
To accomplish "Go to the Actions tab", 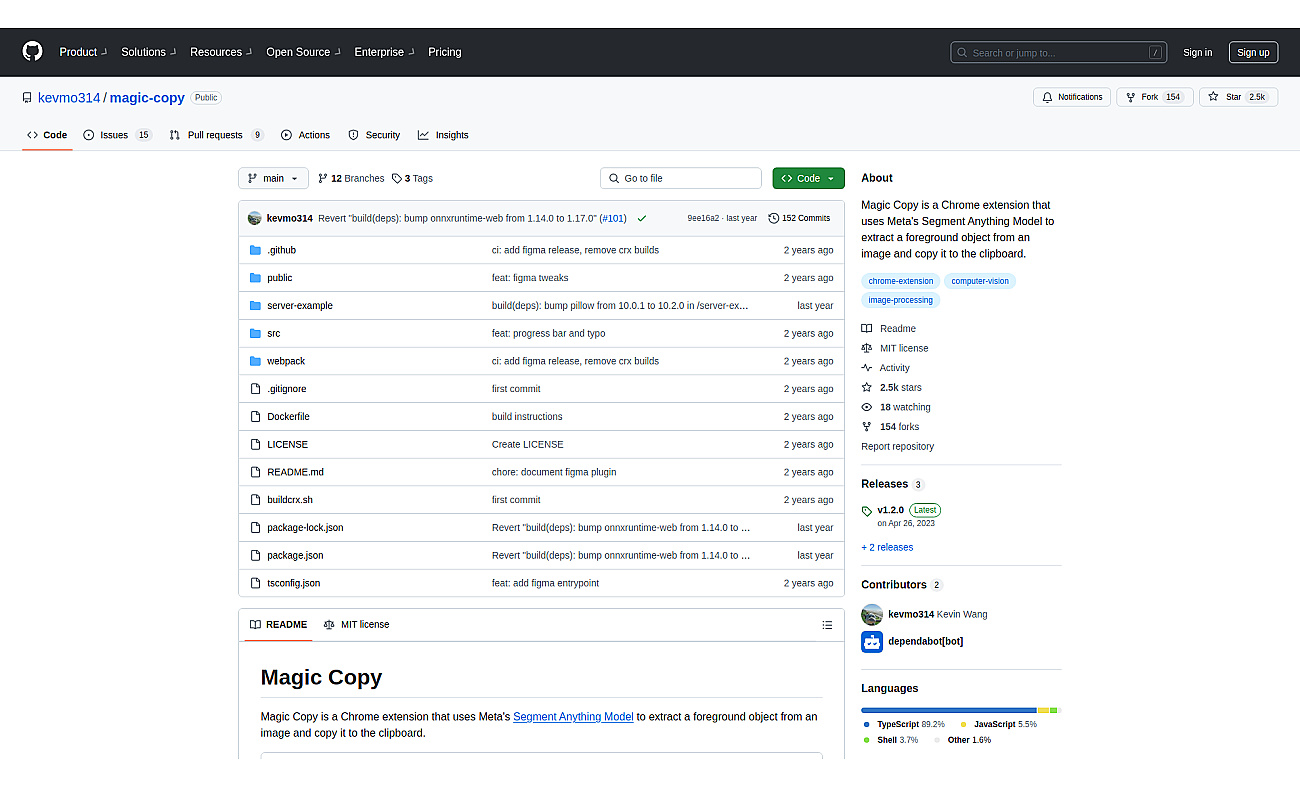I will click(305, 135).
